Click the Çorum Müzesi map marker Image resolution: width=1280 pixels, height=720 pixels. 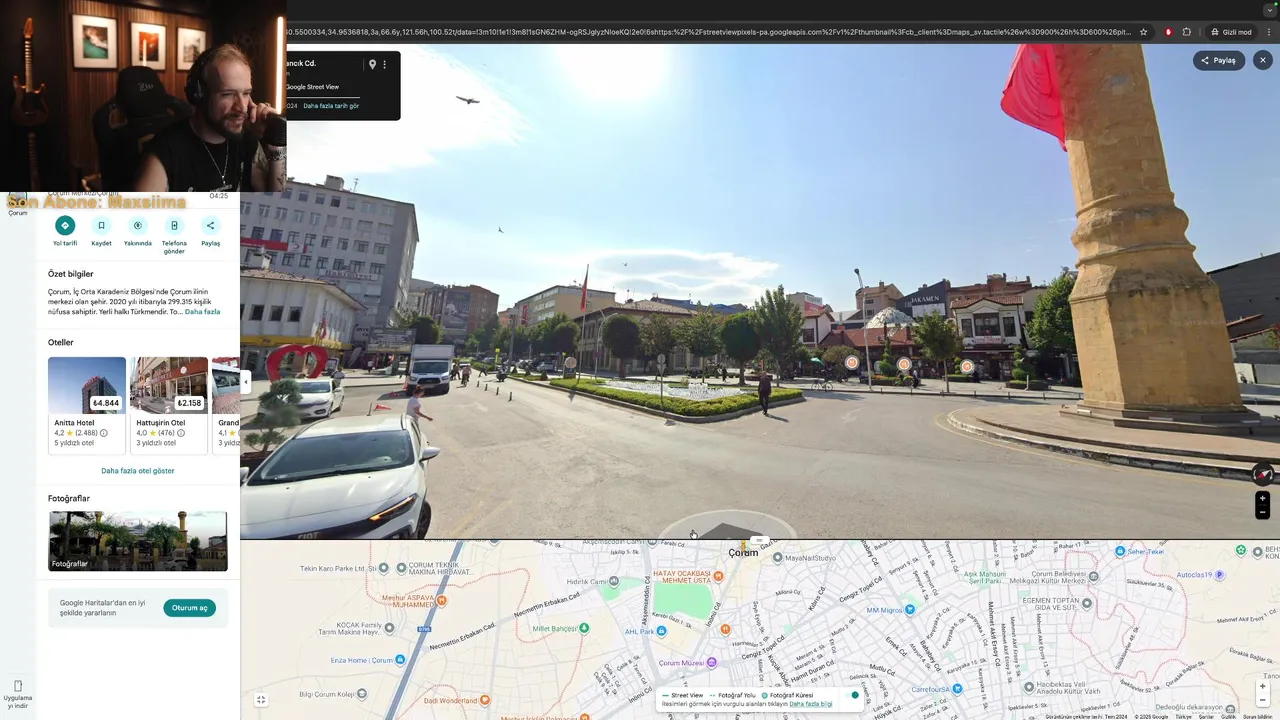(x=712, y=662)
